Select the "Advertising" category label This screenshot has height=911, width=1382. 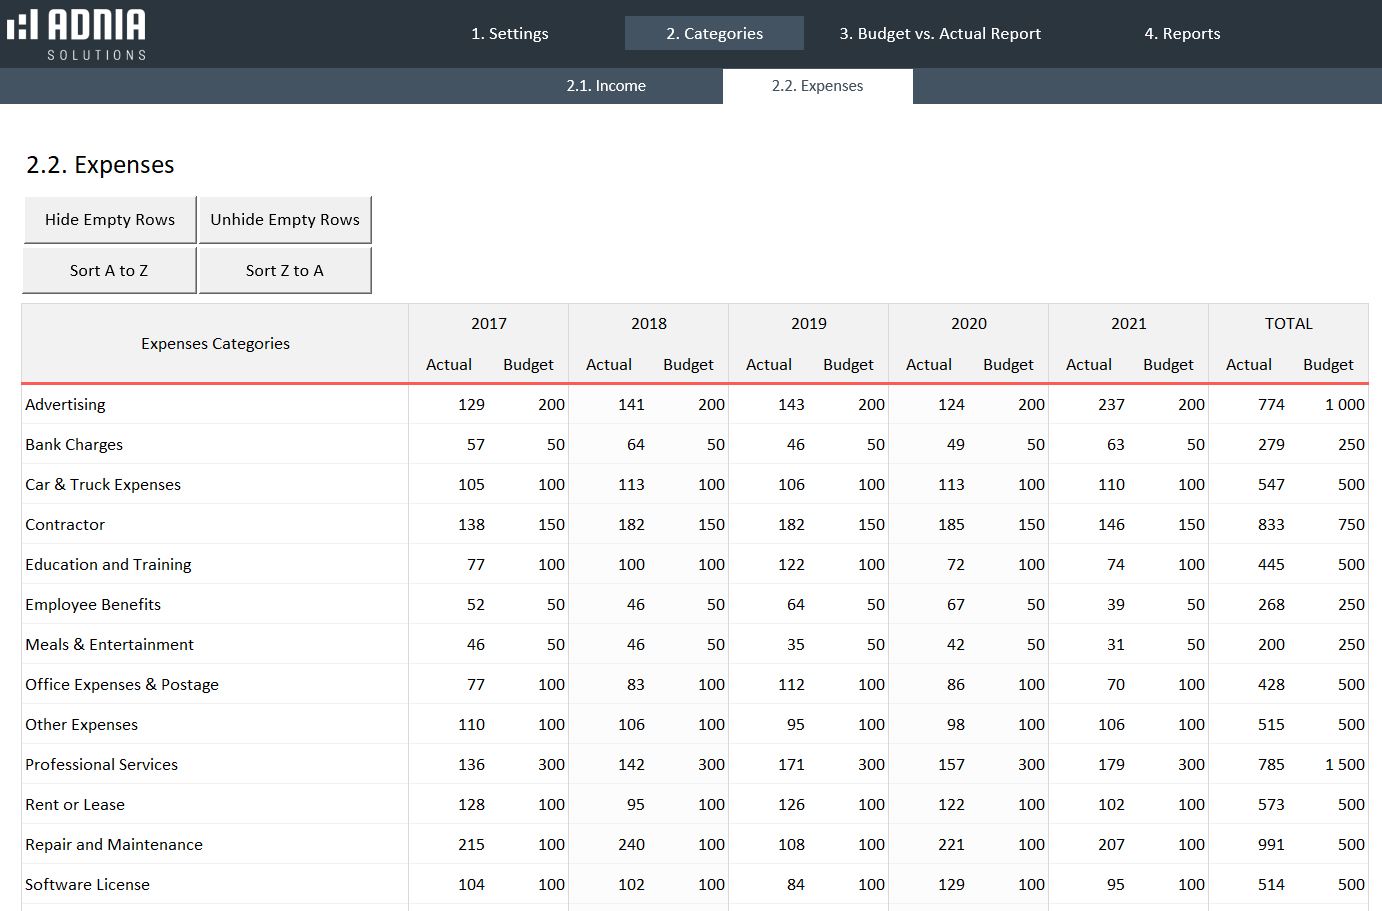click(65, 404)
